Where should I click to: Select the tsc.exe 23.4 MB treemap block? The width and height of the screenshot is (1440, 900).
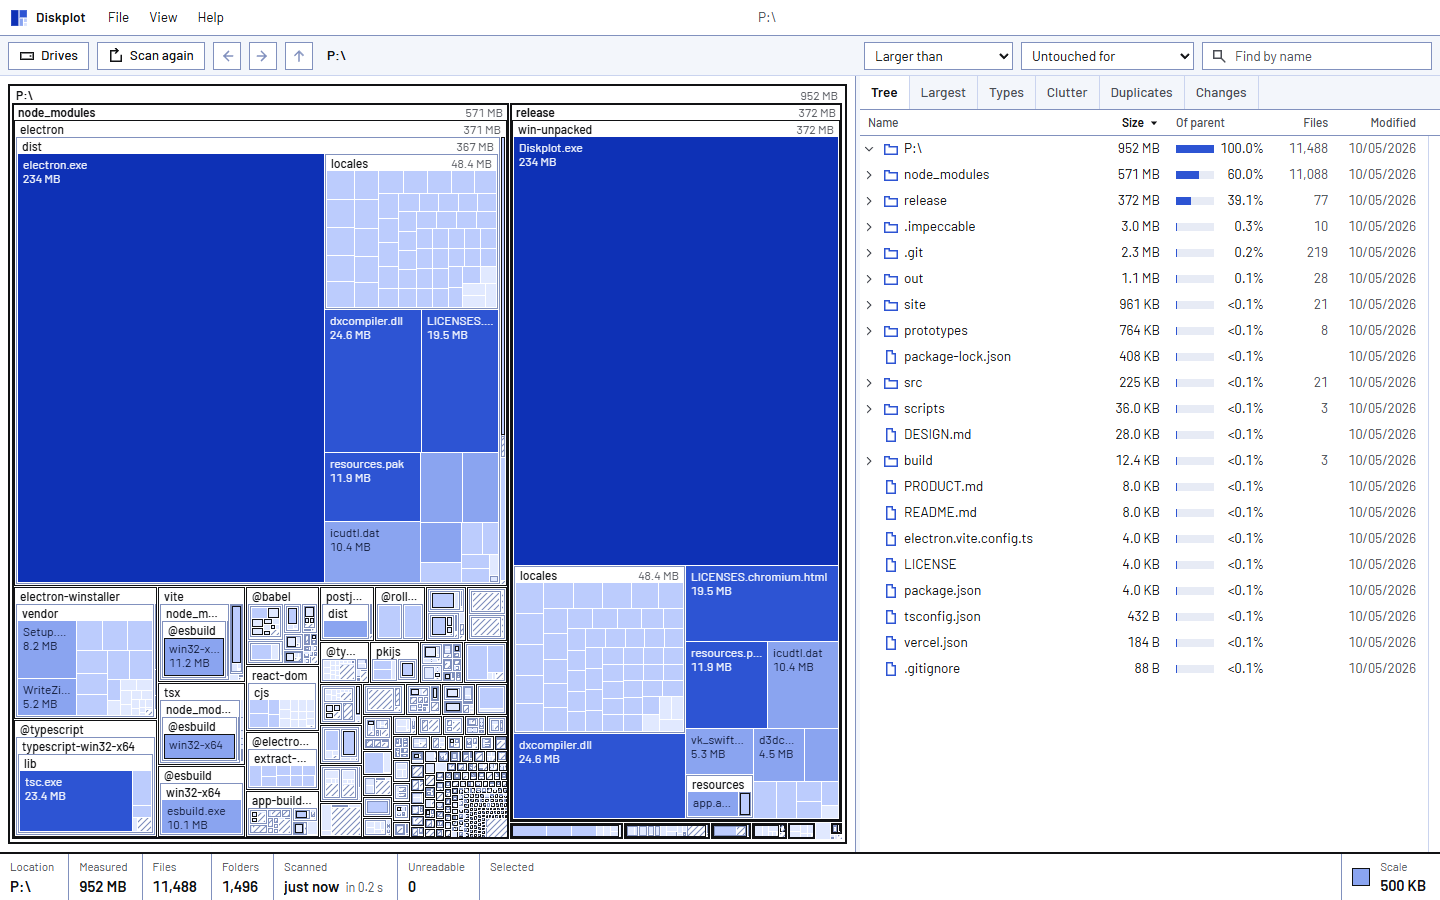(76, 801)
